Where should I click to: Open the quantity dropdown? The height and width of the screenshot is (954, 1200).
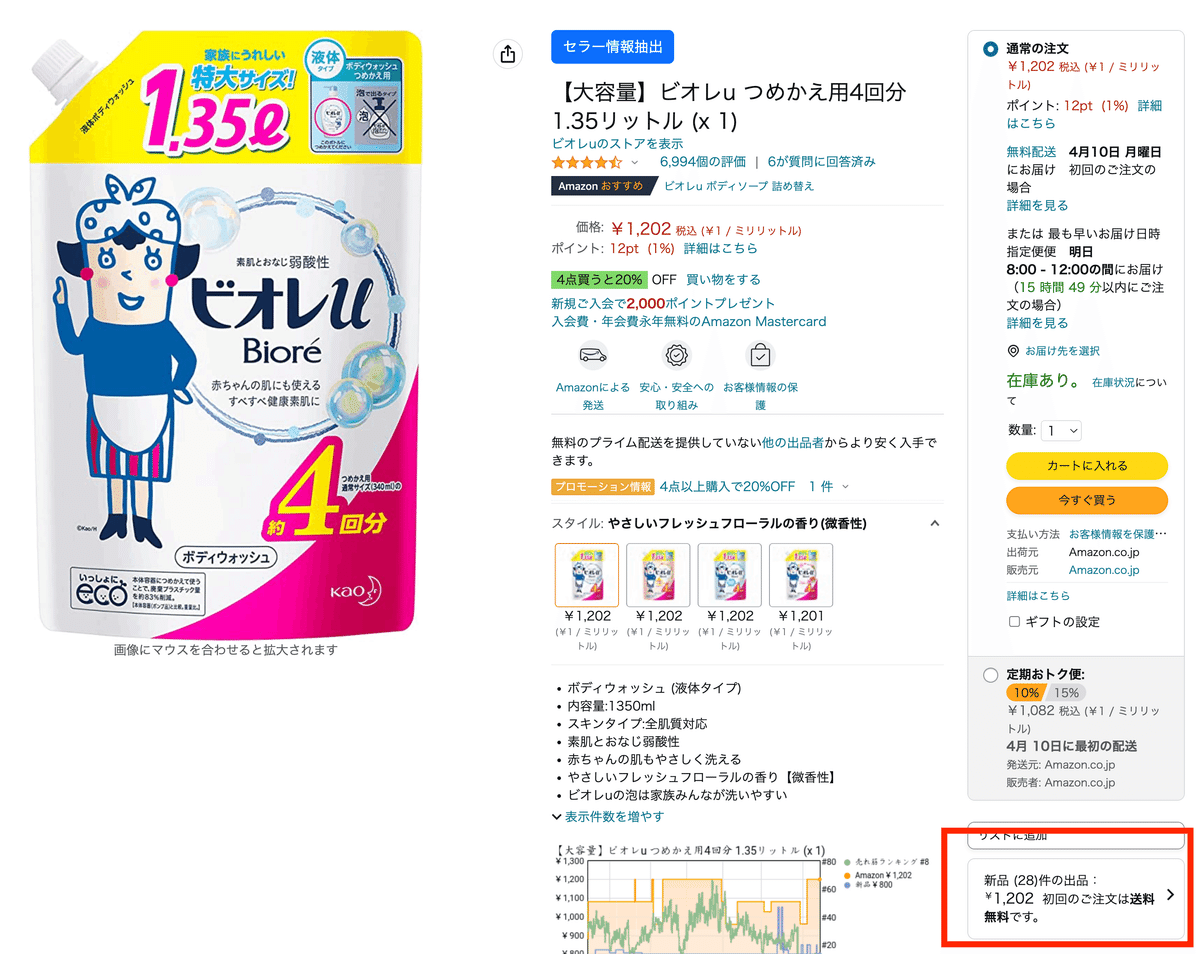(1061, 431)
